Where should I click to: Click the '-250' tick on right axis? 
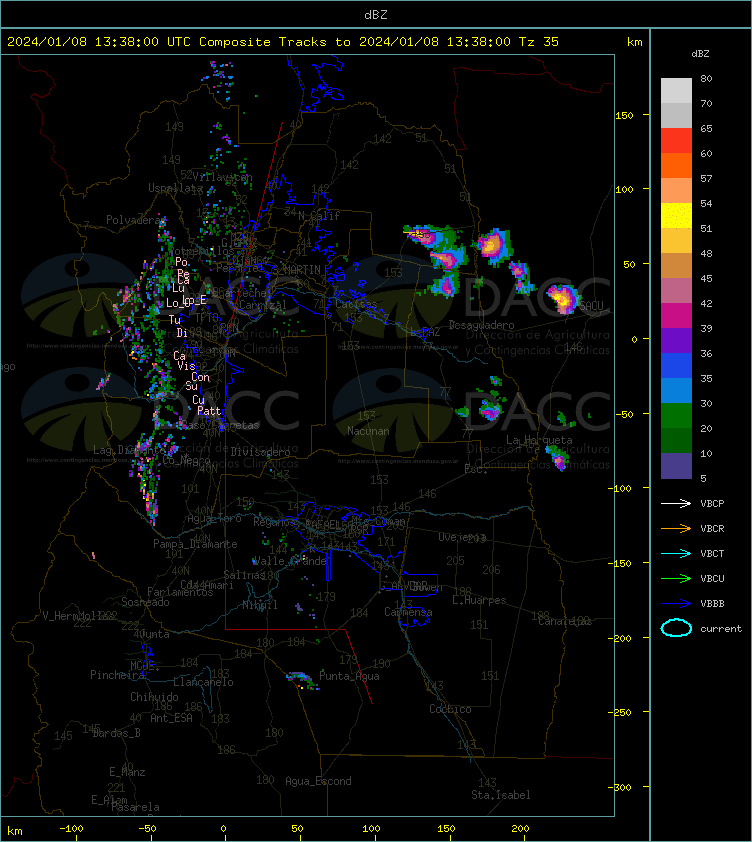620,712
